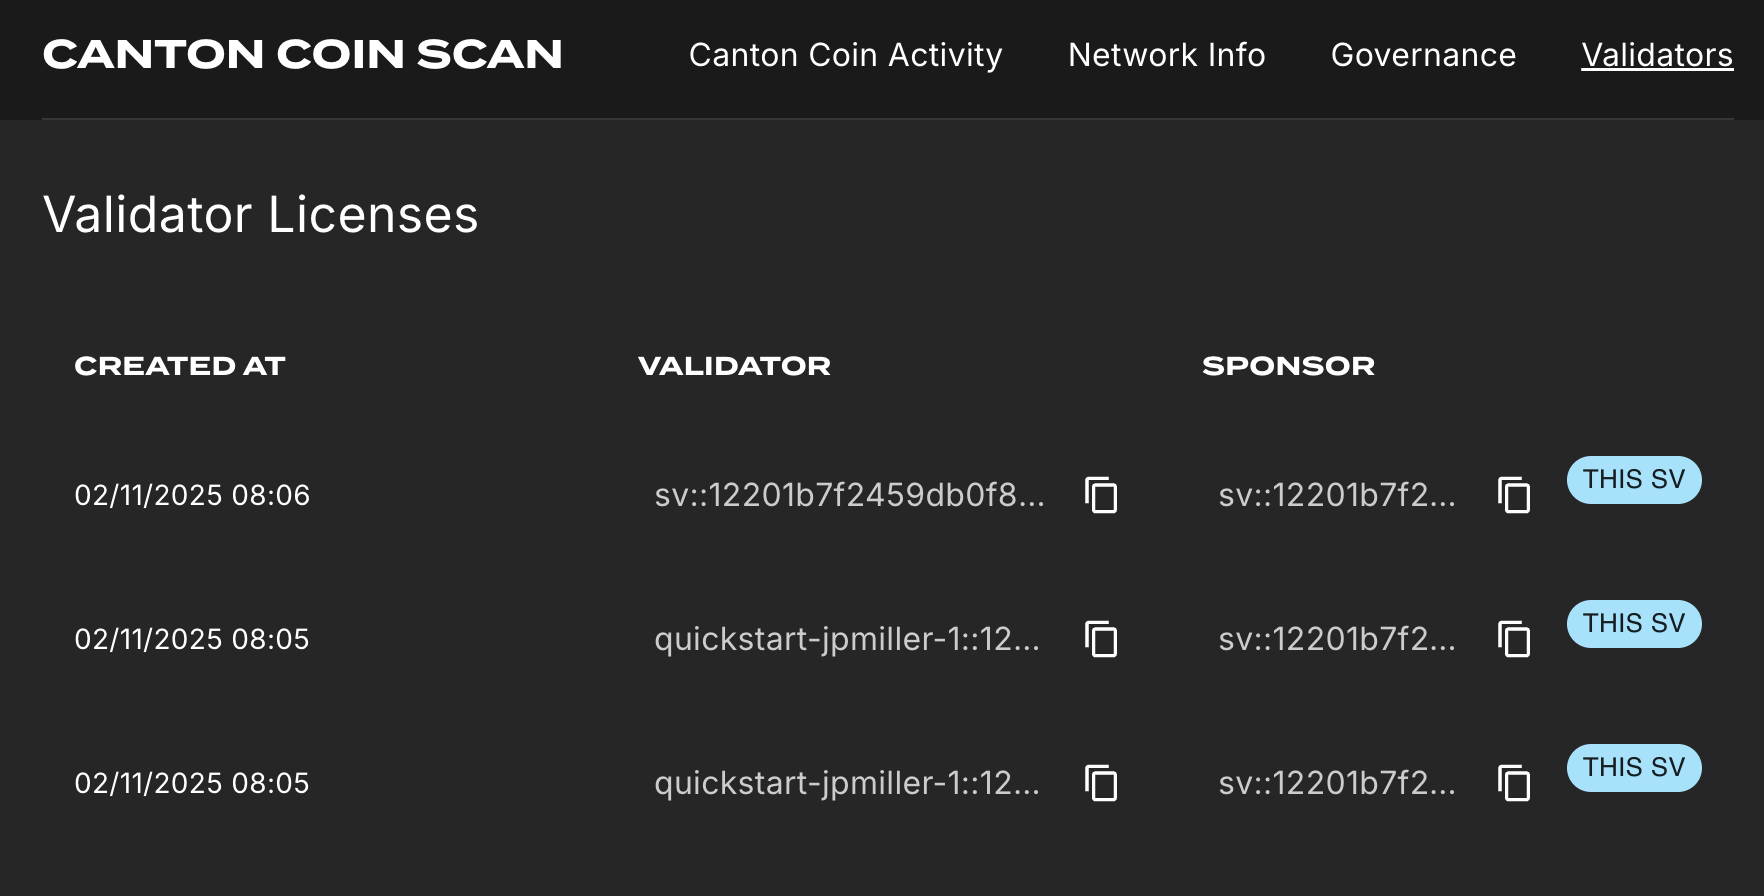Navigate to the Governance page

1422,55
